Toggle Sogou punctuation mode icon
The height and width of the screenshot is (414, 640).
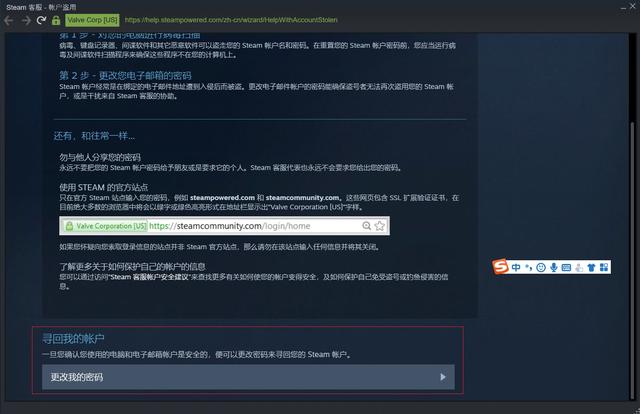pos(529,267)
